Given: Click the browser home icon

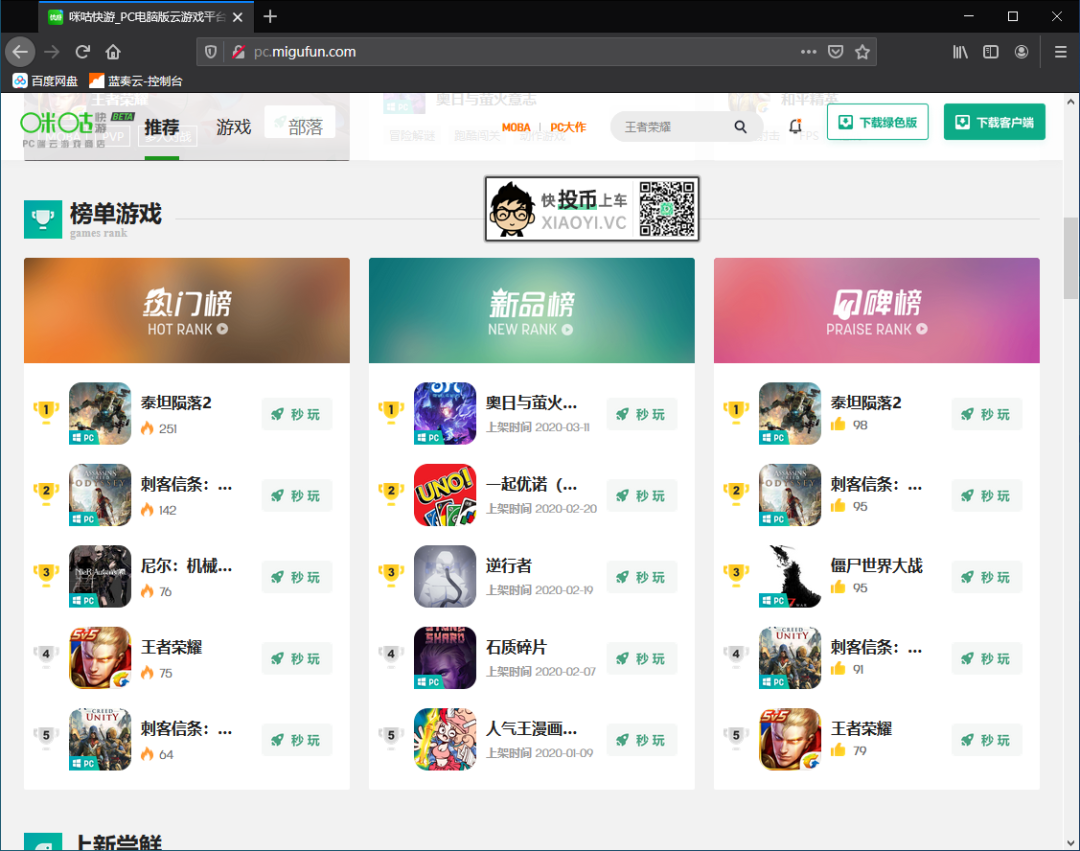Looking at the screenshot, I should (113, 51).
